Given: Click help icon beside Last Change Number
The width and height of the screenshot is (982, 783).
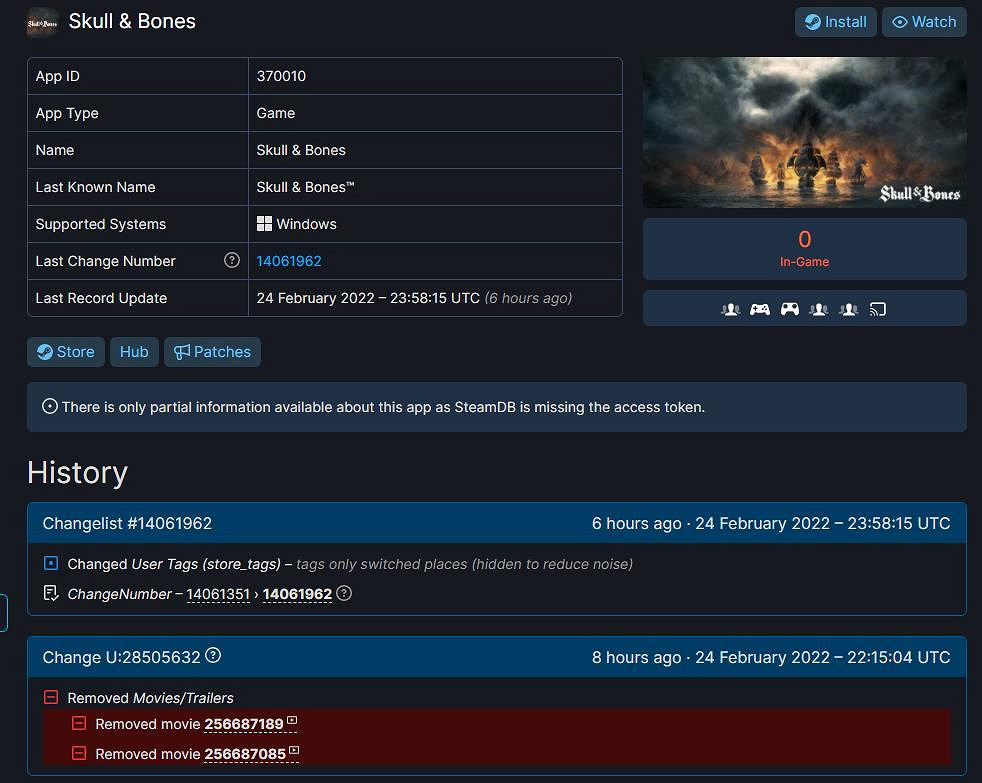Looking at the screenshot, I should coord(232,260).
